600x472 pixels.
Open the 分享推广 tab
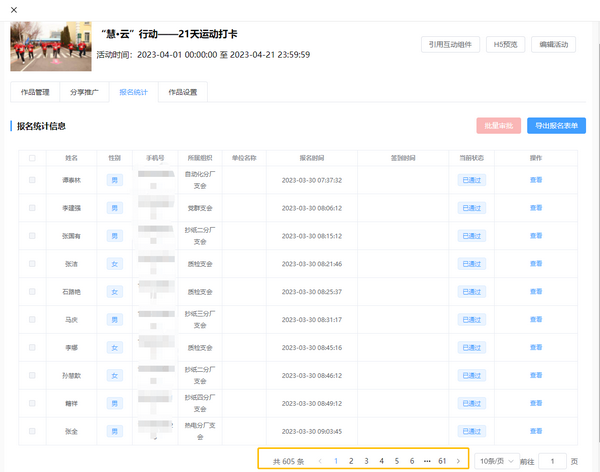pos(83,92)
